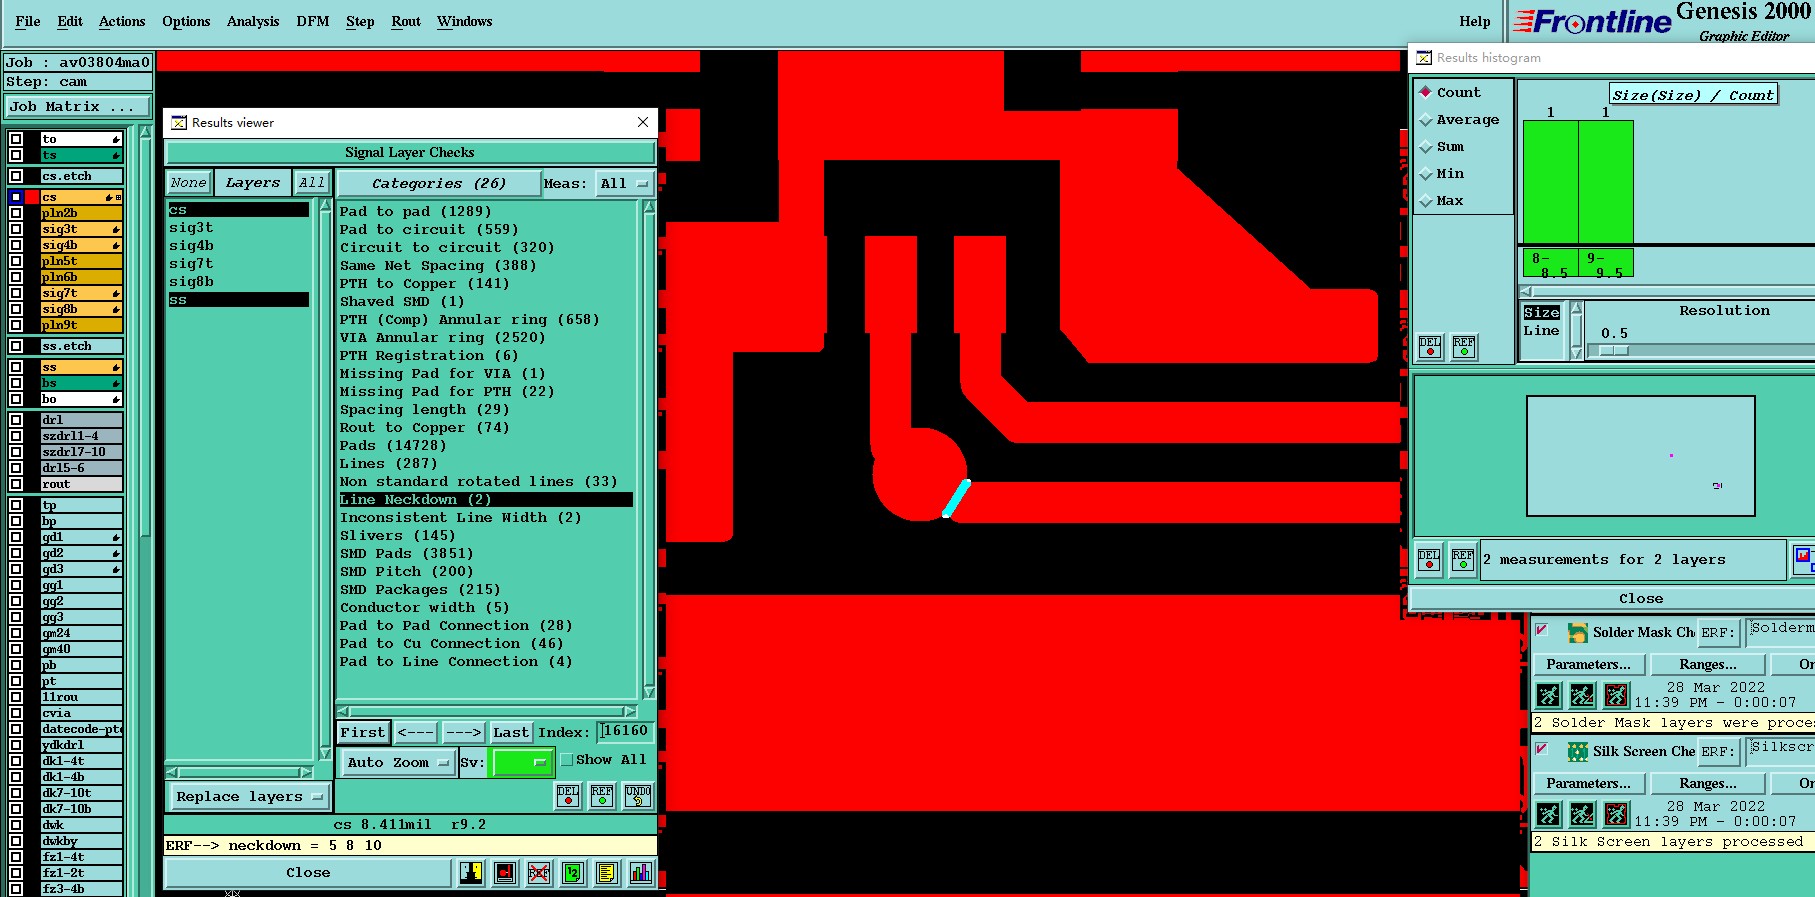Click red-outlined run icon under Silk Screen Check
The width and height of the screenshot is (1815, 897).
[1616, 814]
